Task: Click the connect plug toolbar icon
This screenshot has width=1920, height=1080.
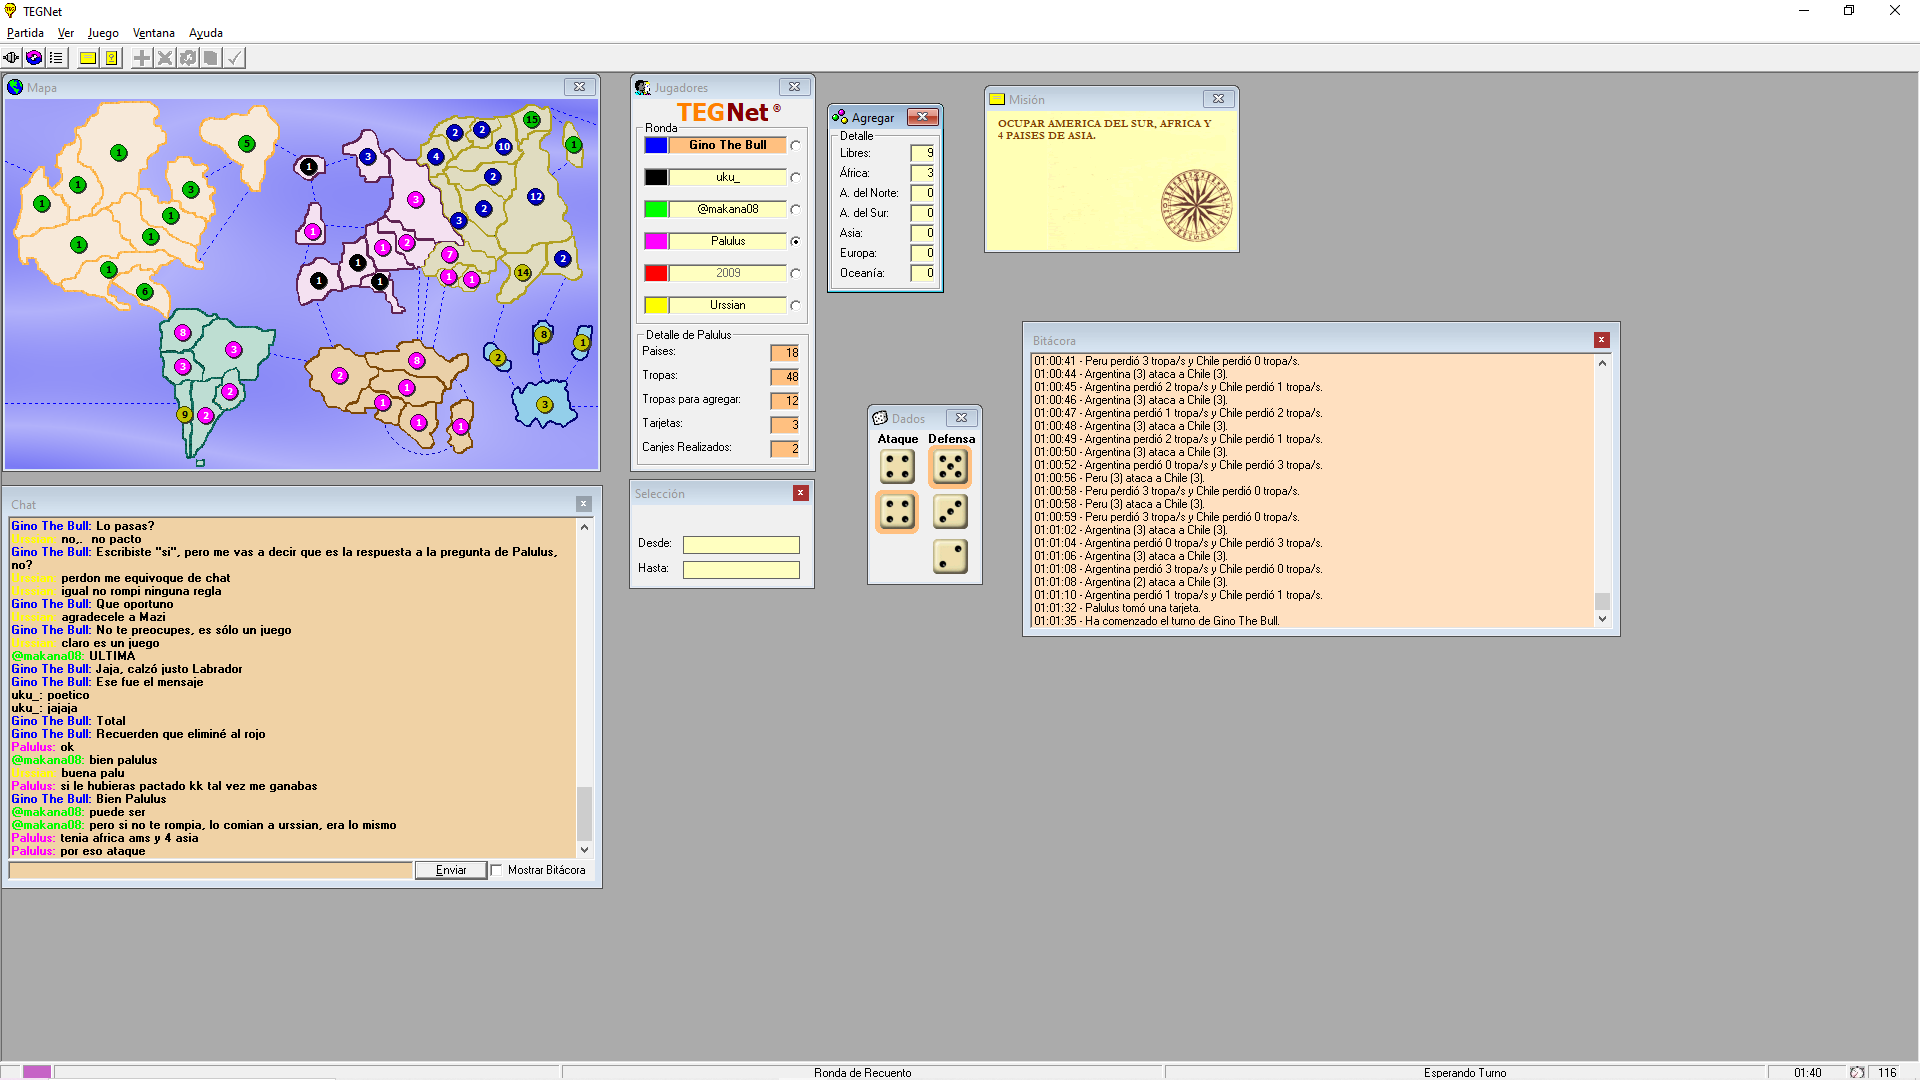Action: click(11, 58)
